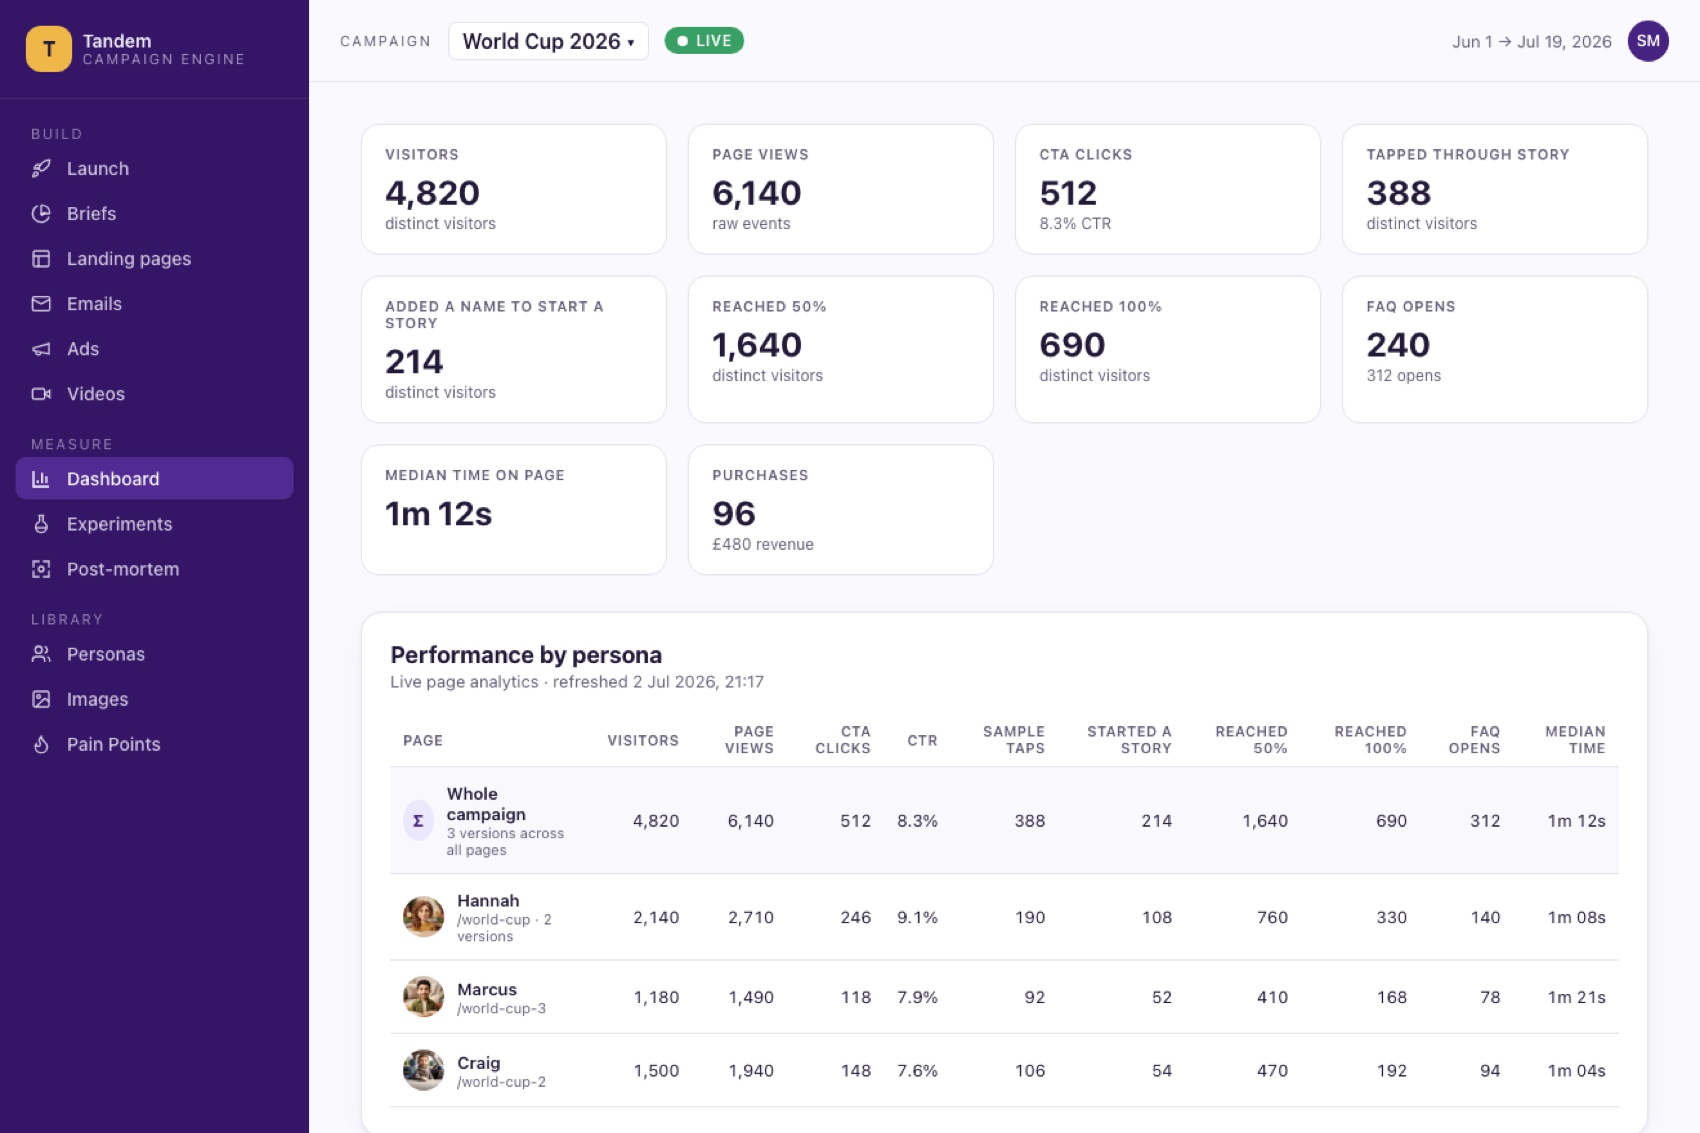Open the Ads section

coord(155,349)
